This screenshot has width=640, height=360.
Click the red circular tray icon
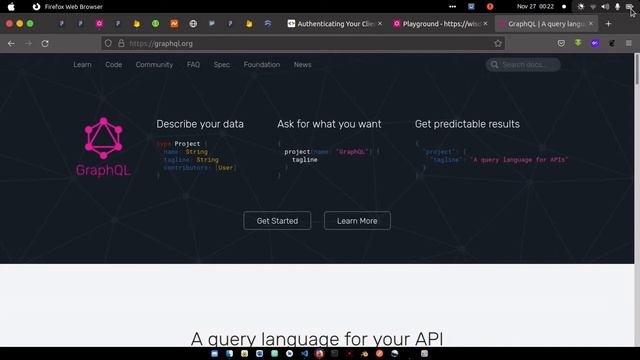[x=490, y=7]
